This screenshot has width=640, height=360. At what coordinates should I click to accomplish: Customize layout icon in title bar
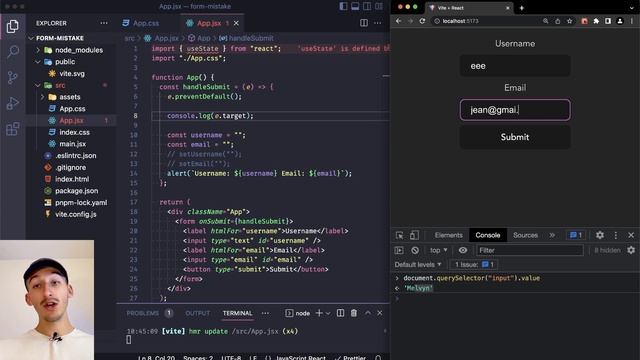click(379, 6)
